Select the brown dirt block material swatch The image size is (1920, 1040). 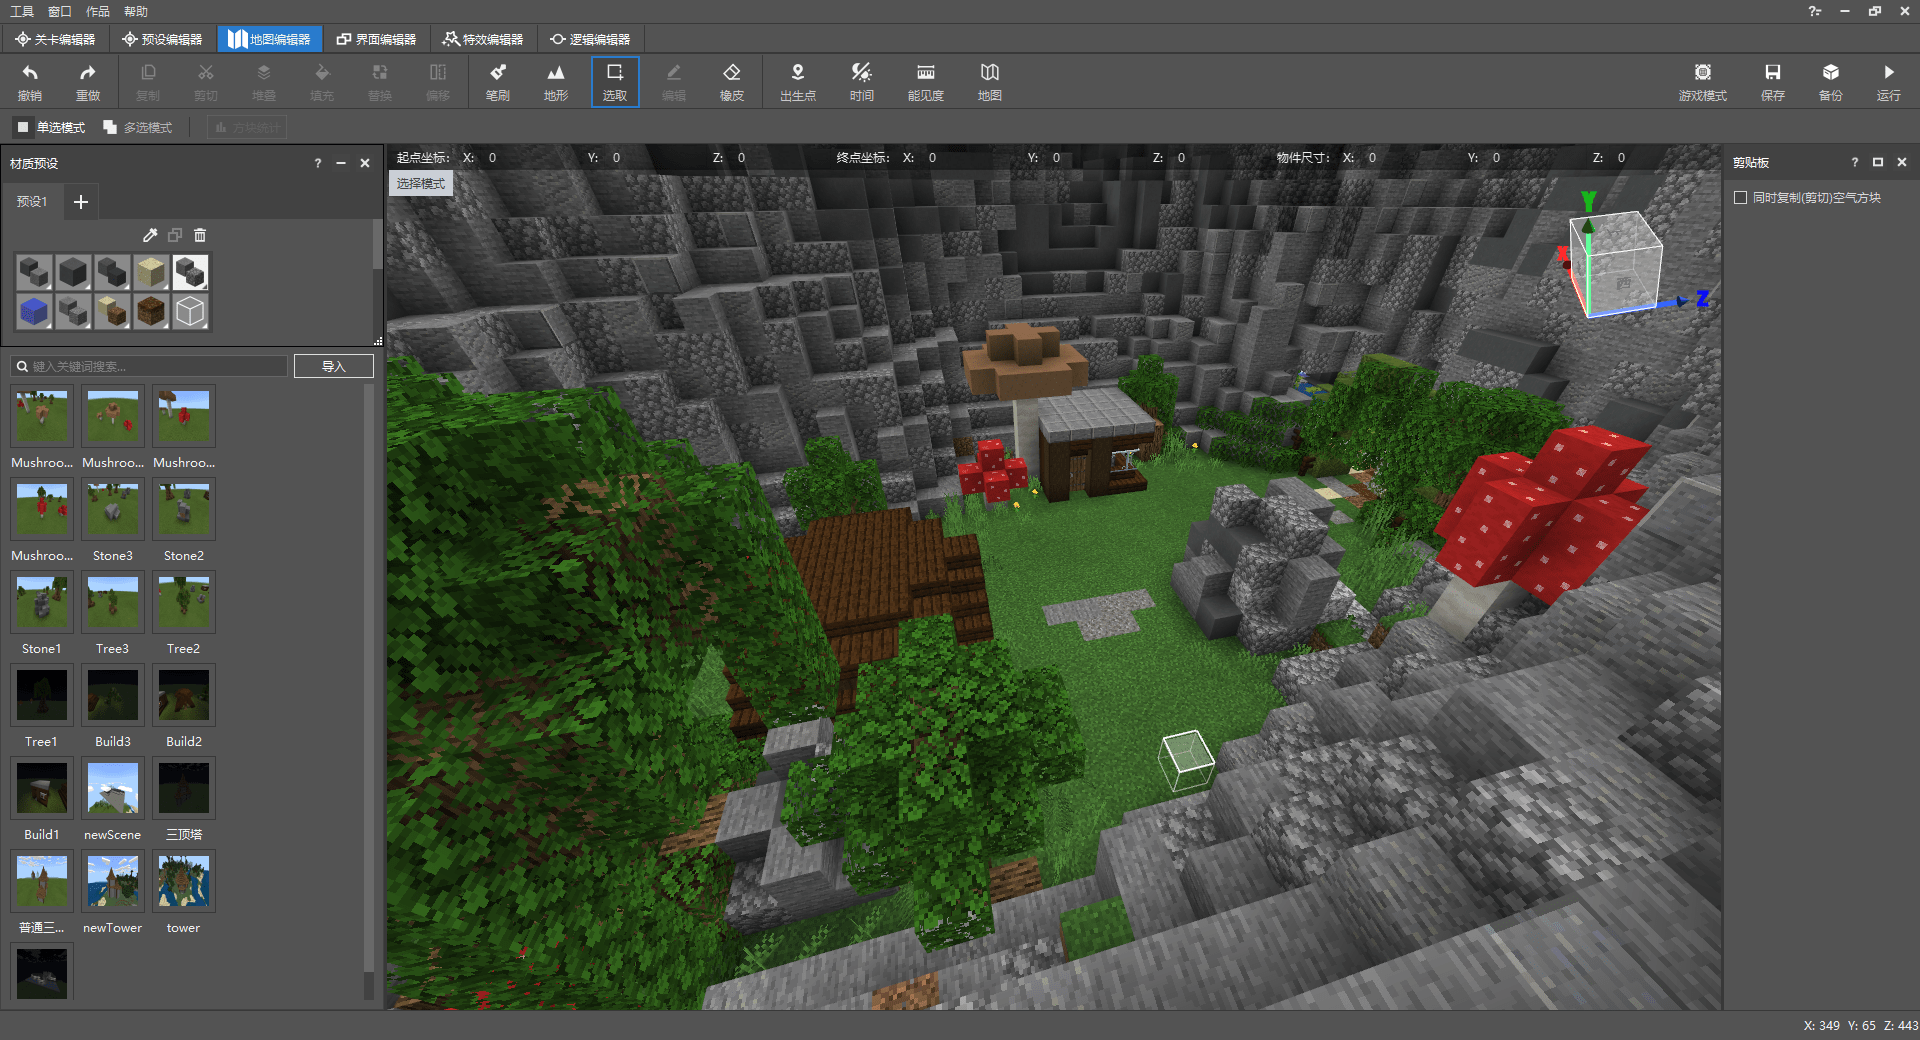point(151,312)
